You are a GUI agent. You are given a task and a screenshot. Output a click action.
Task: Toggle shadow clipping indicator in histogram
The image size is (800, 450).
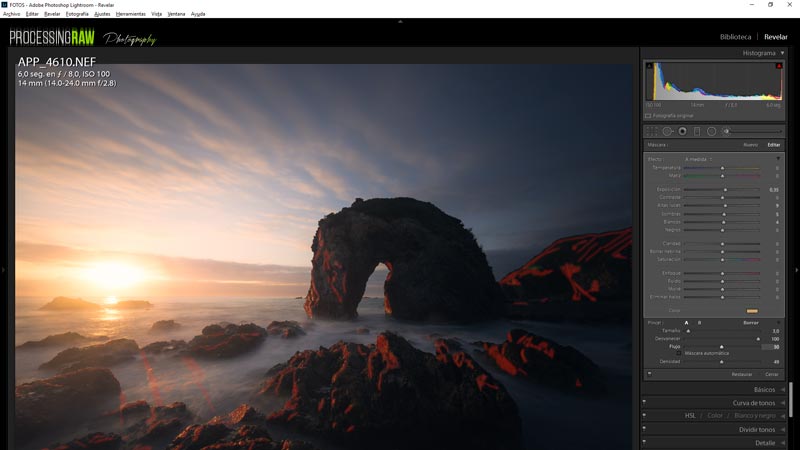[649, 67]
